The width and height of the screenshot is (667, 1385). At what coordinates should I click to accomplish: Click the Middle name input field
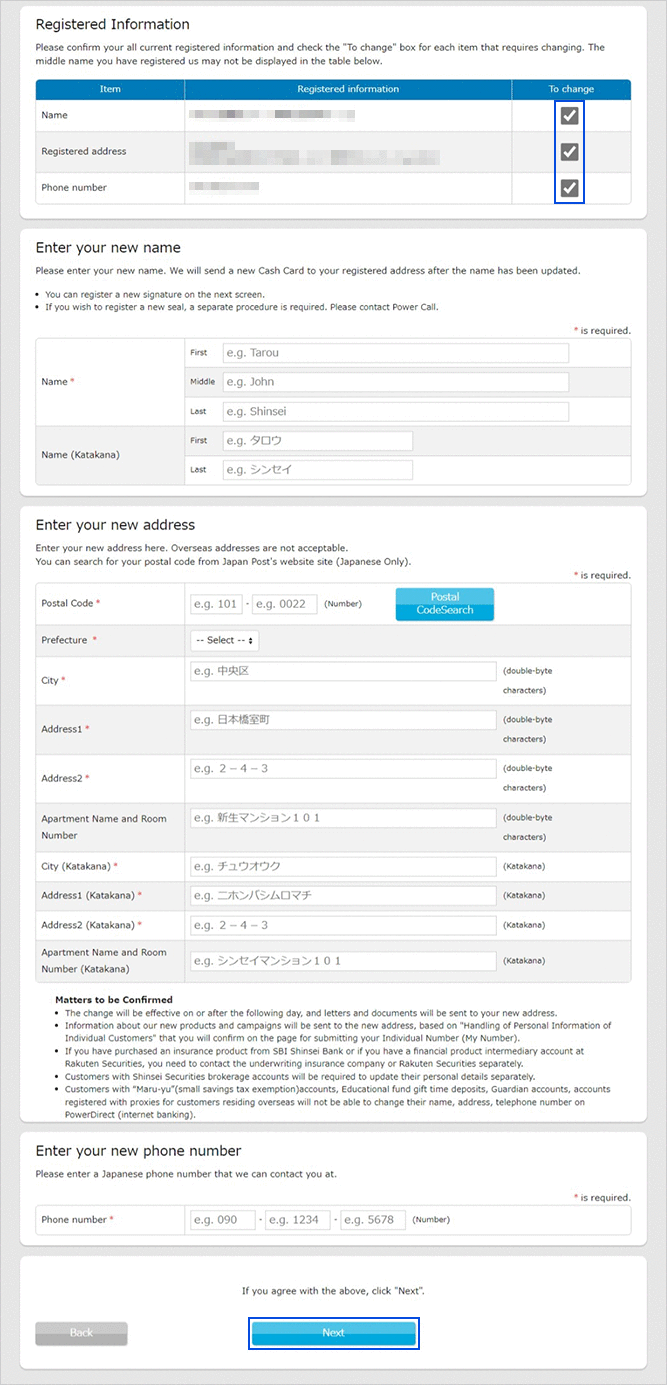point(395,382)
